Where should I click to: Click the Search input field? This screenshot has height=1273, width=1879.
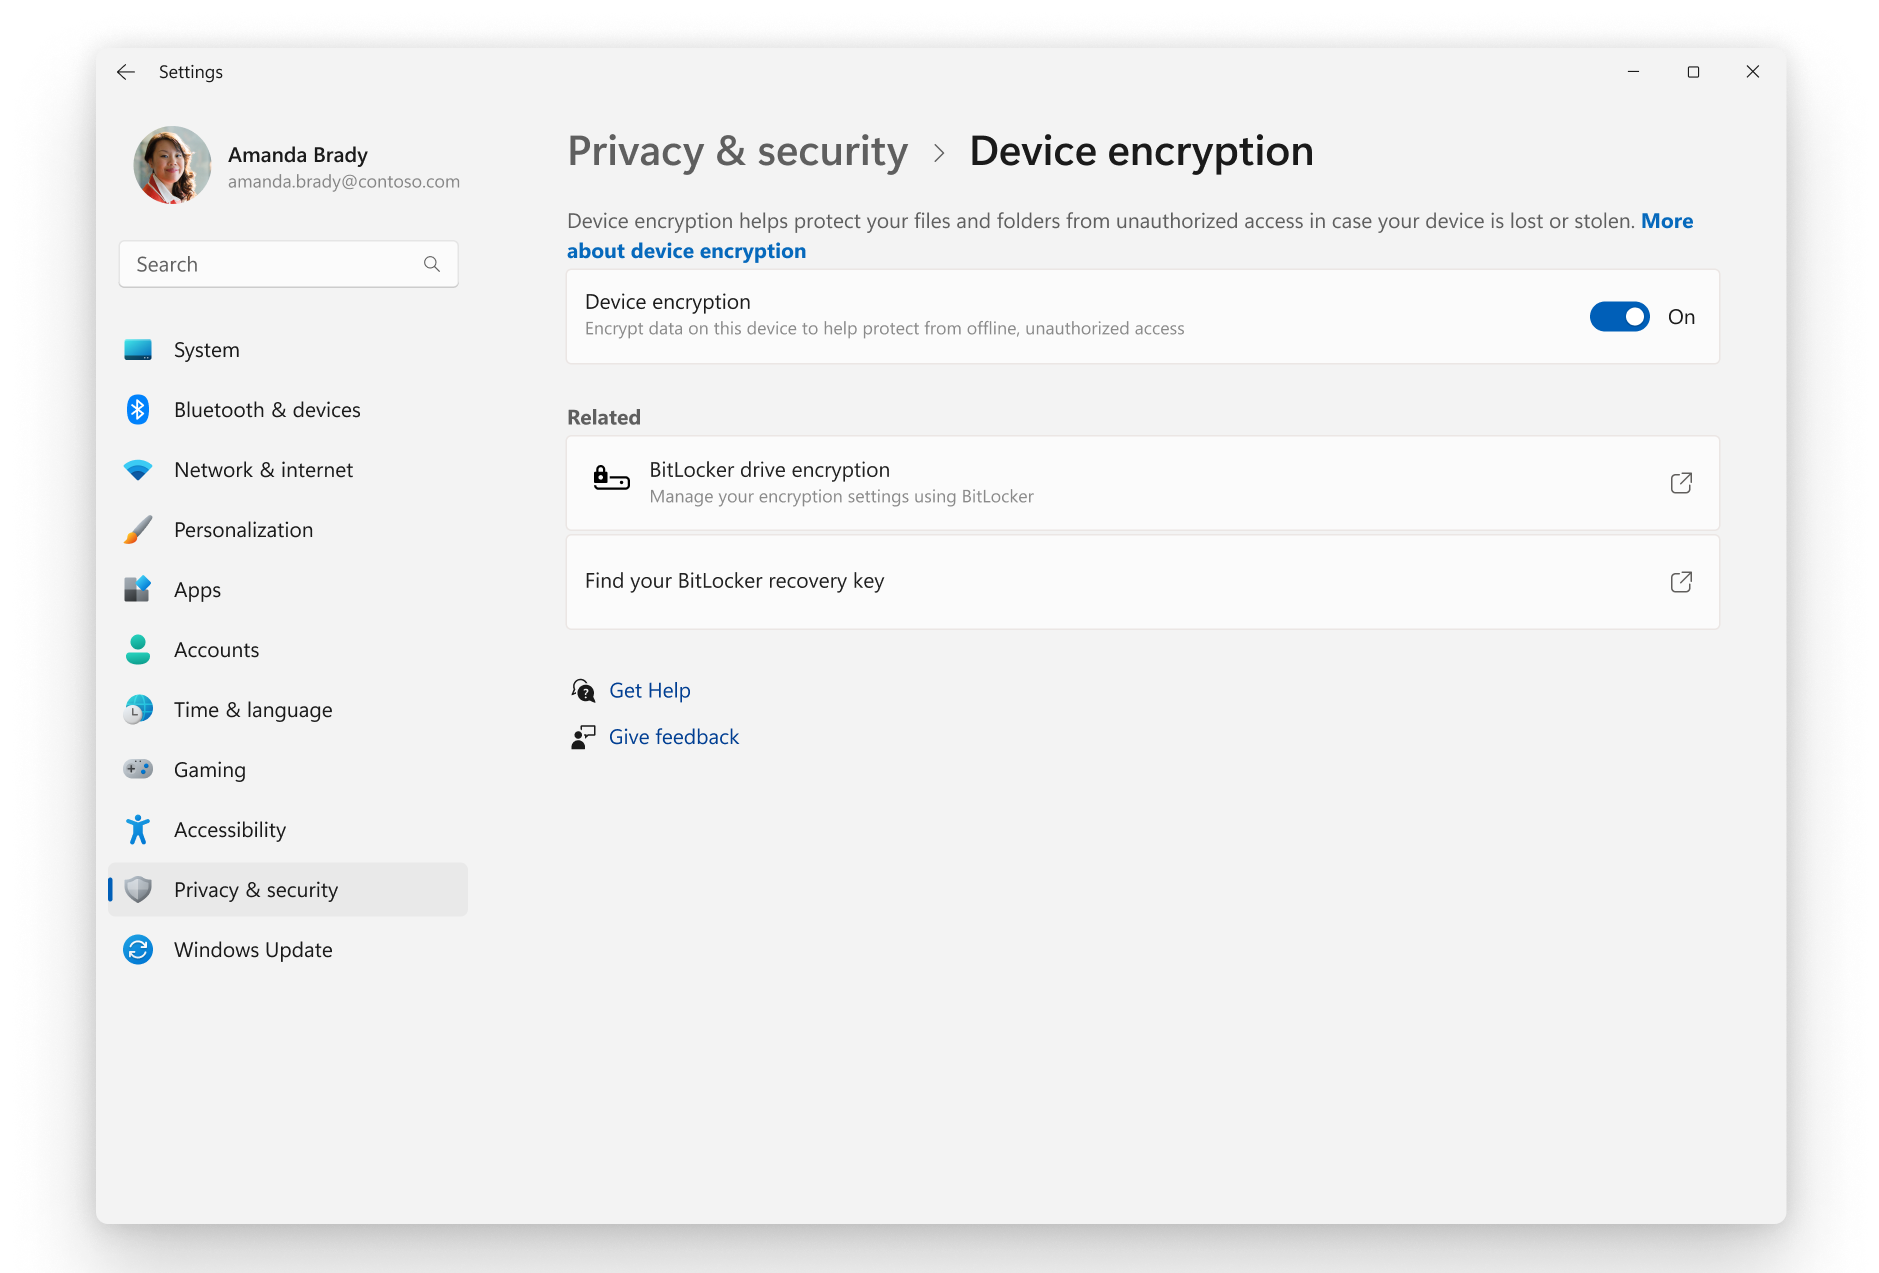[x=288, y=264]
